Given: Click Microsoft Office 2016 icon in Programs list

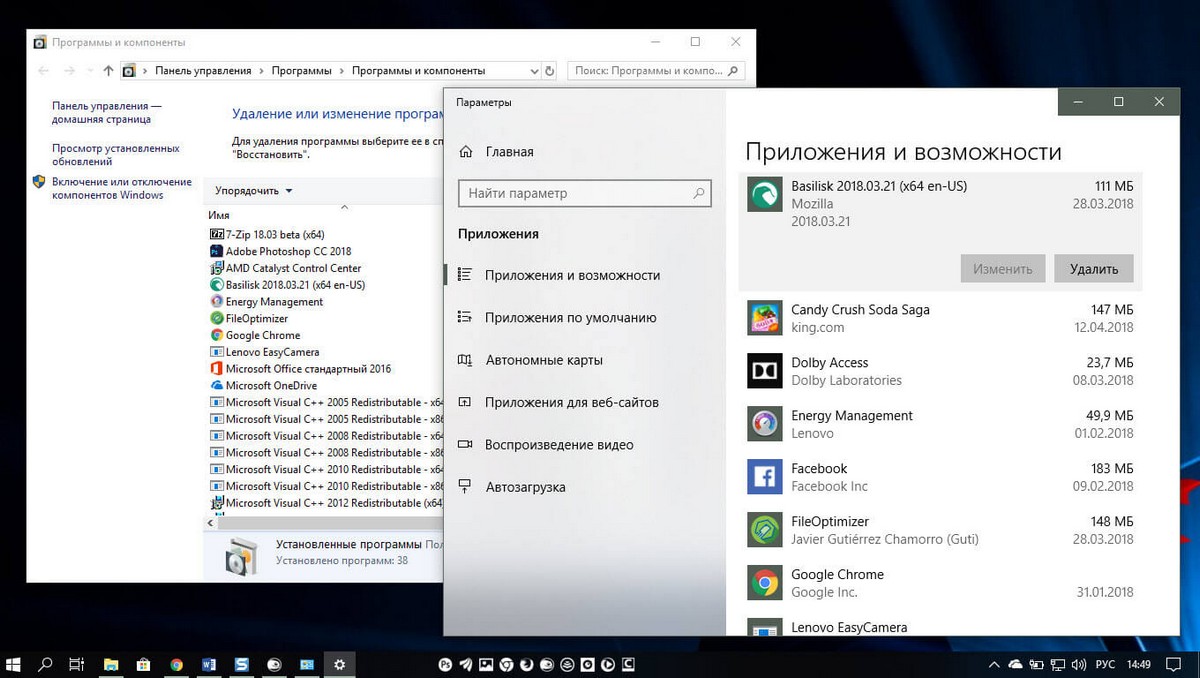Looking at the screenshot, I should tap(216, 369).
